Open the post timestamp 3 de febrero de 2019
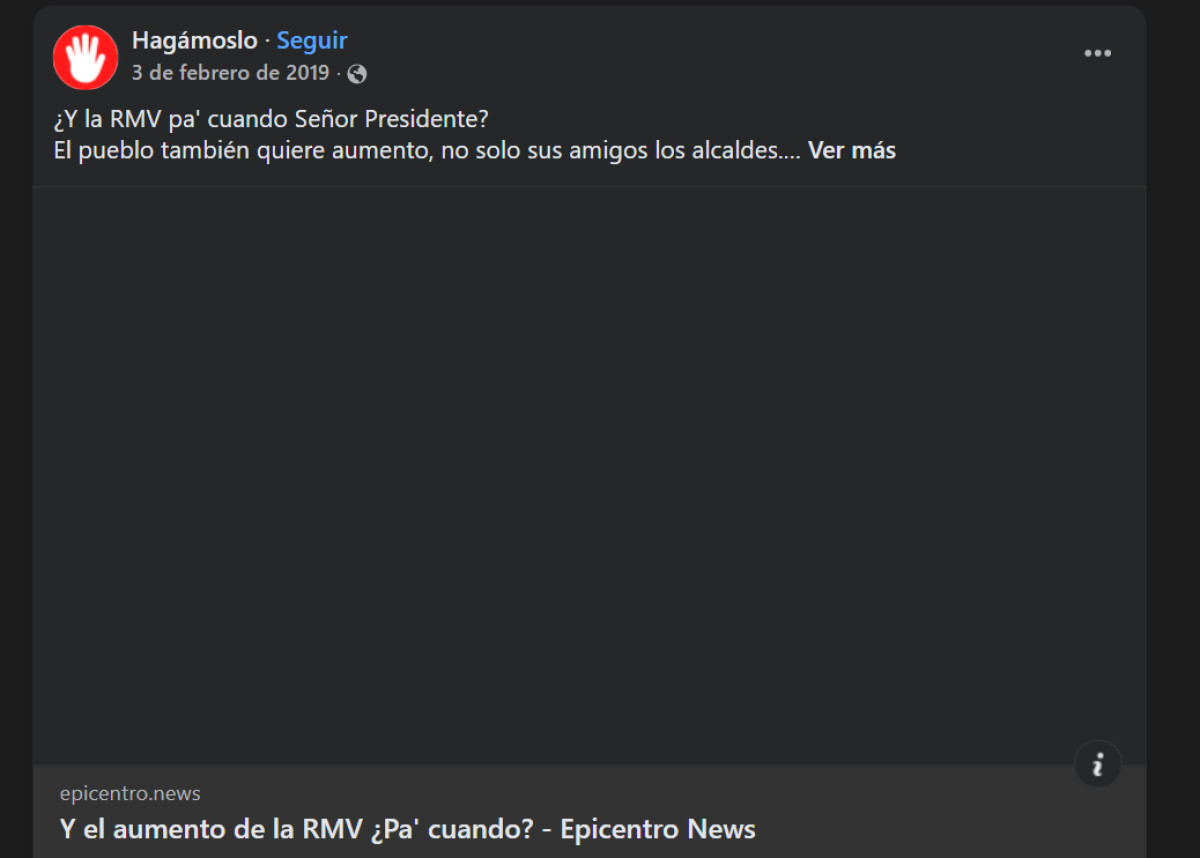Image resolution: width=1200 pixels, height=858 pixels. pyautogui.click(x=231, y=73)
